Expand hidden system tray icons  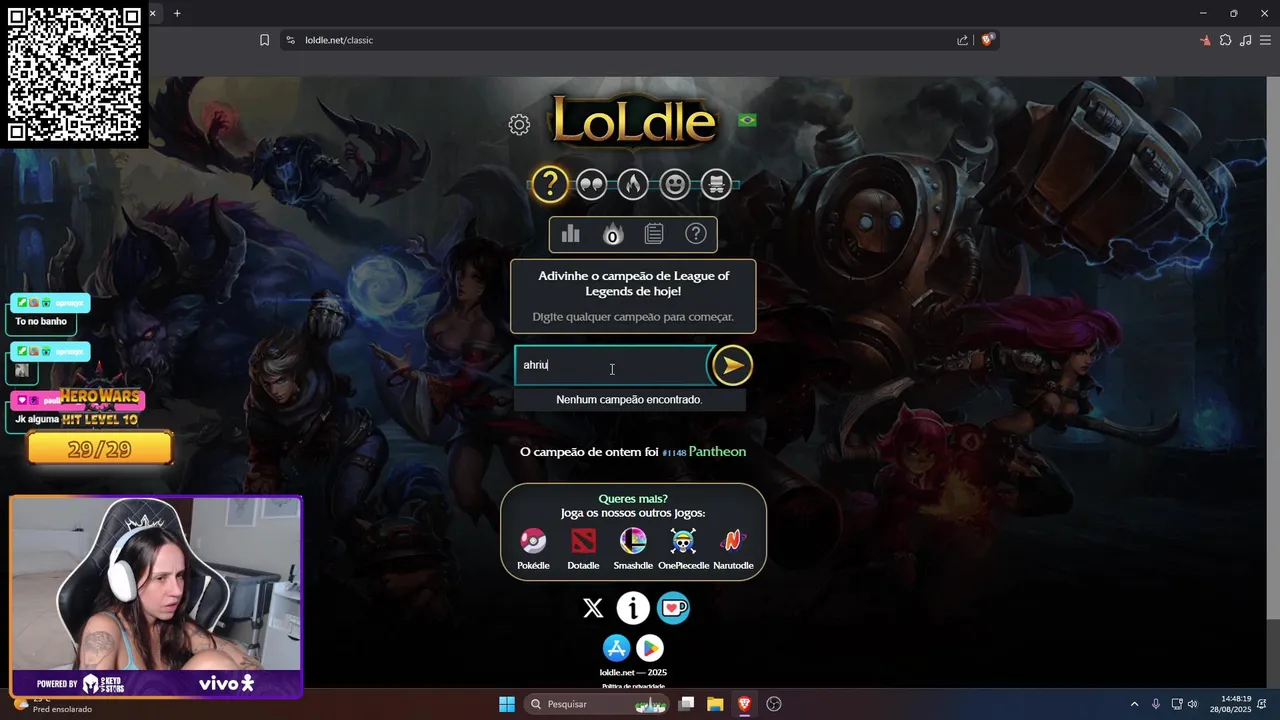pyautogui.click(x=1134, y=704)
